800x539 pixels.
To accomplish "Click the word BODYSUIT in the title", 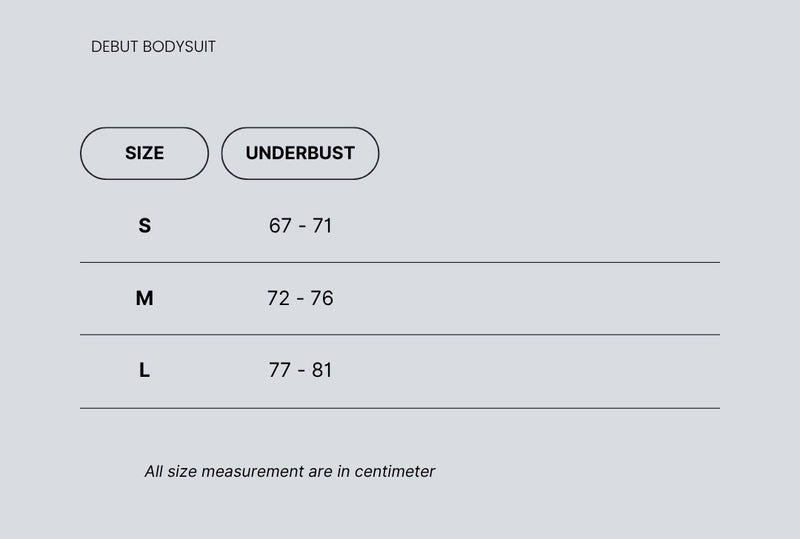I will (x=179, y=46).
